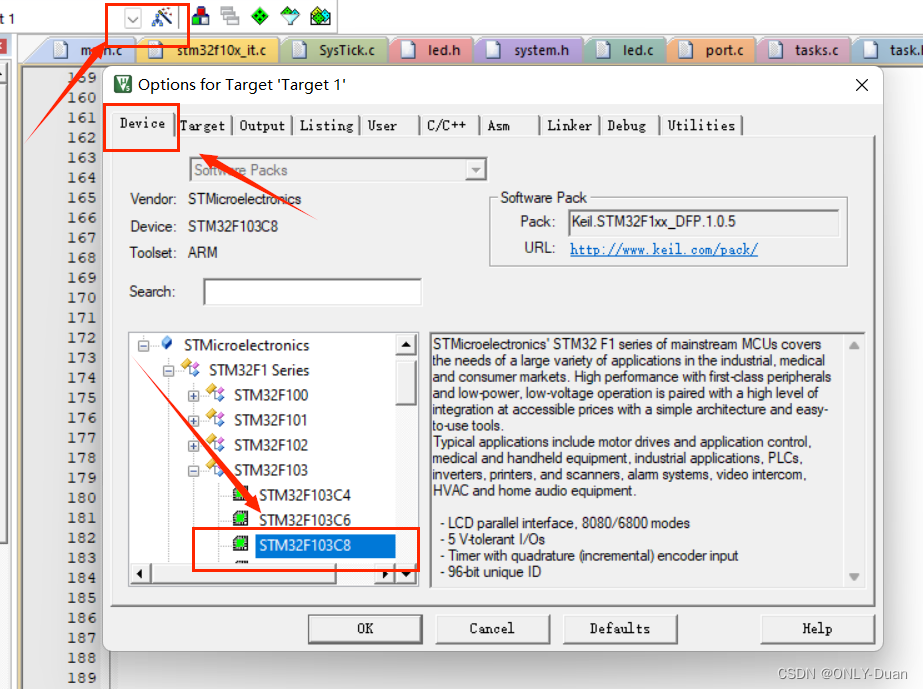The width and height of the screenshot is (923, 689).
Task: Open Manage Multi-Project Workspace stacked windows icon
Action: [x=230, y=16]
